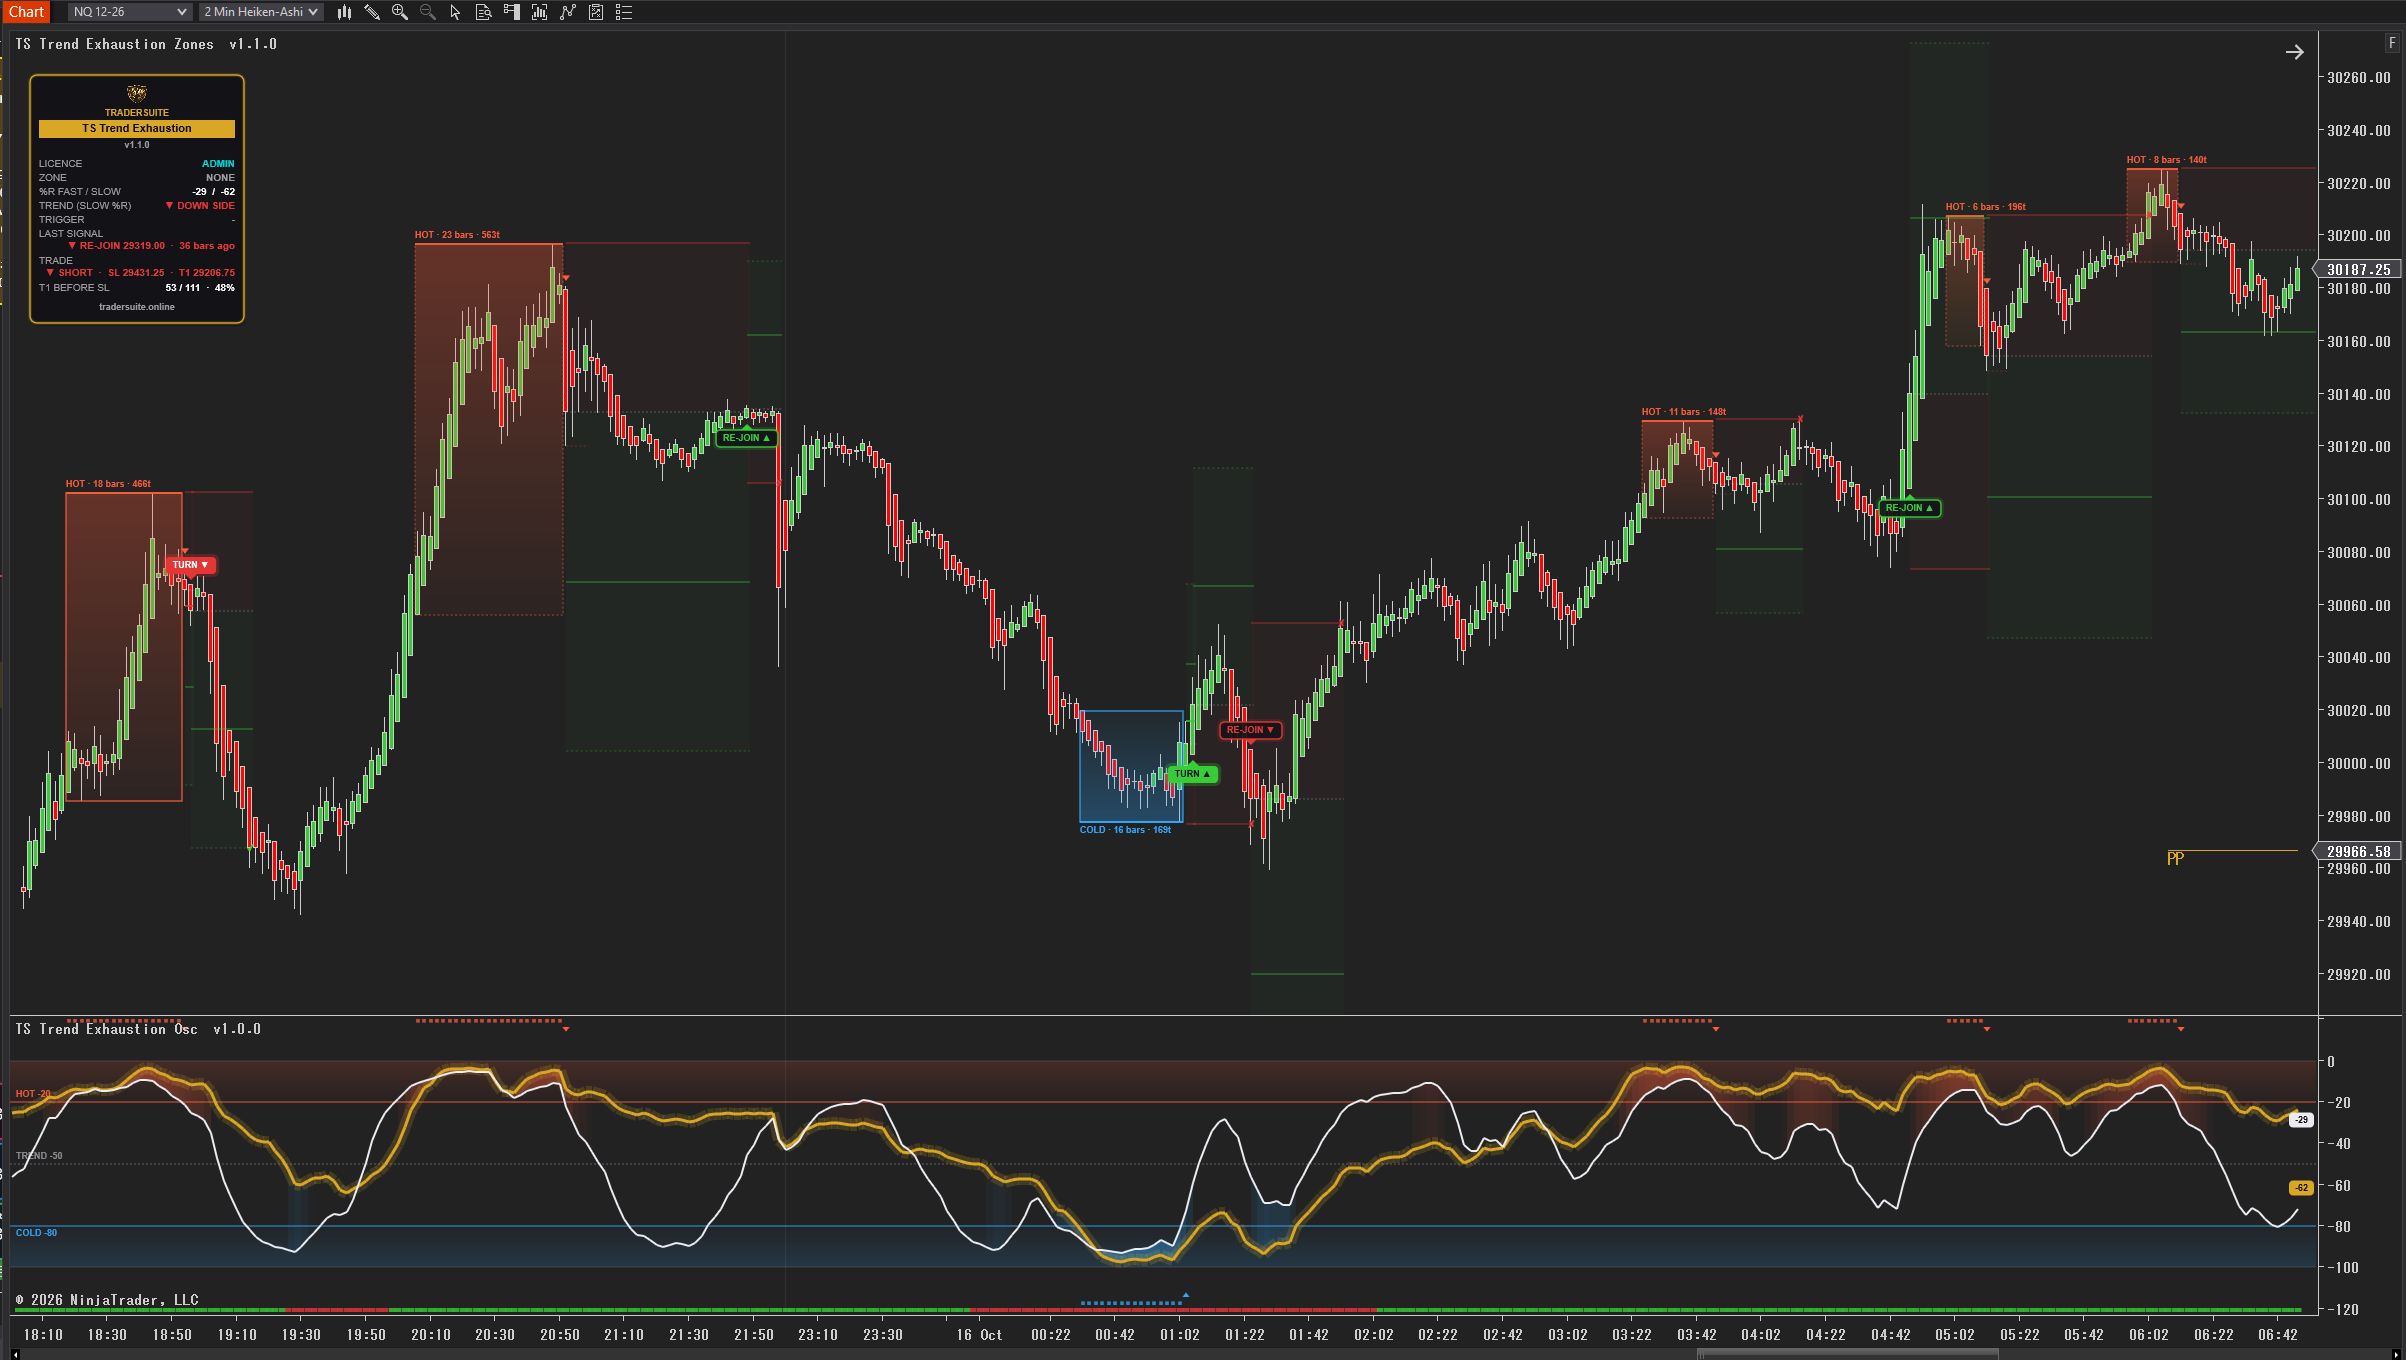Click the right-arrow scroll-to-latest icon
2406x1360 pixels.
coord(2294,52)
